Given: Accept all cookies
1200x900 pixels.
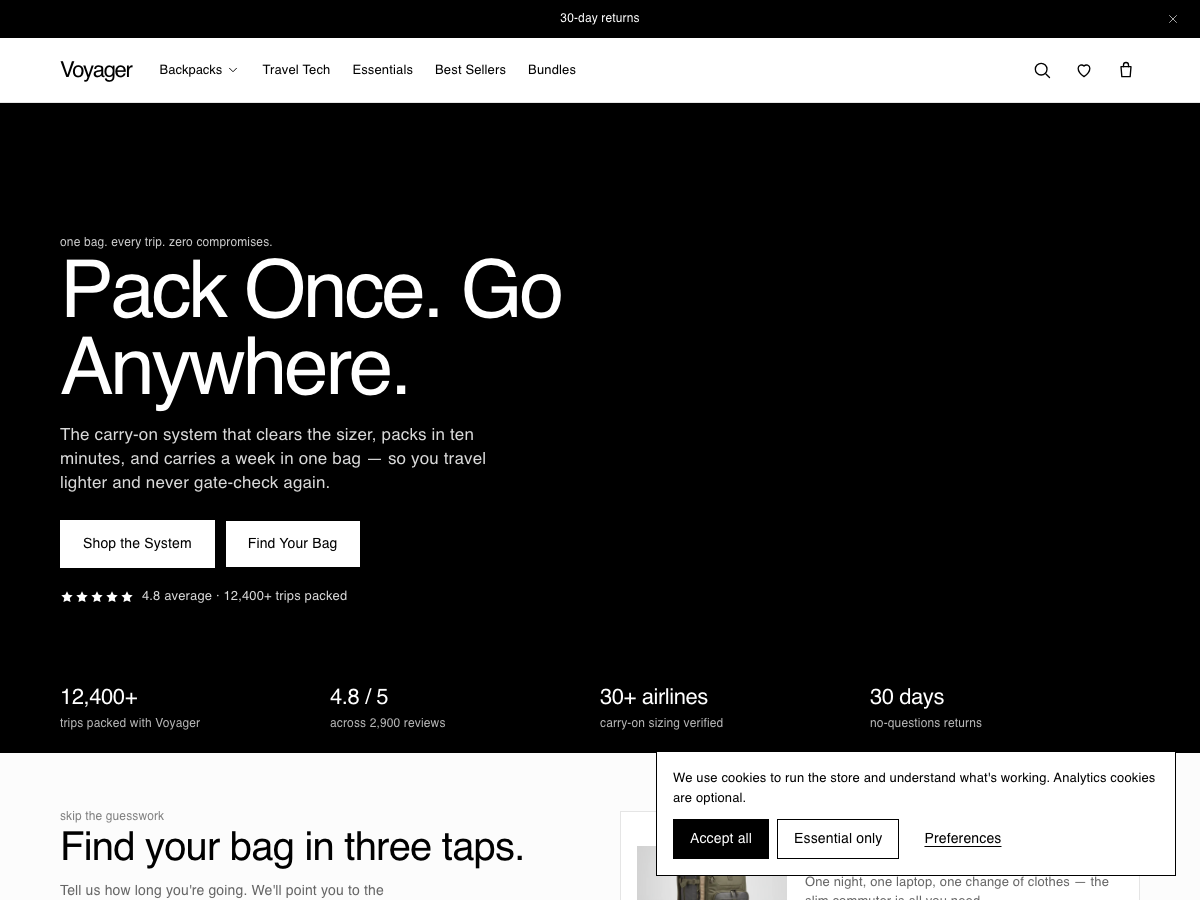Looking at the screenshot, I should coord(721,839).
